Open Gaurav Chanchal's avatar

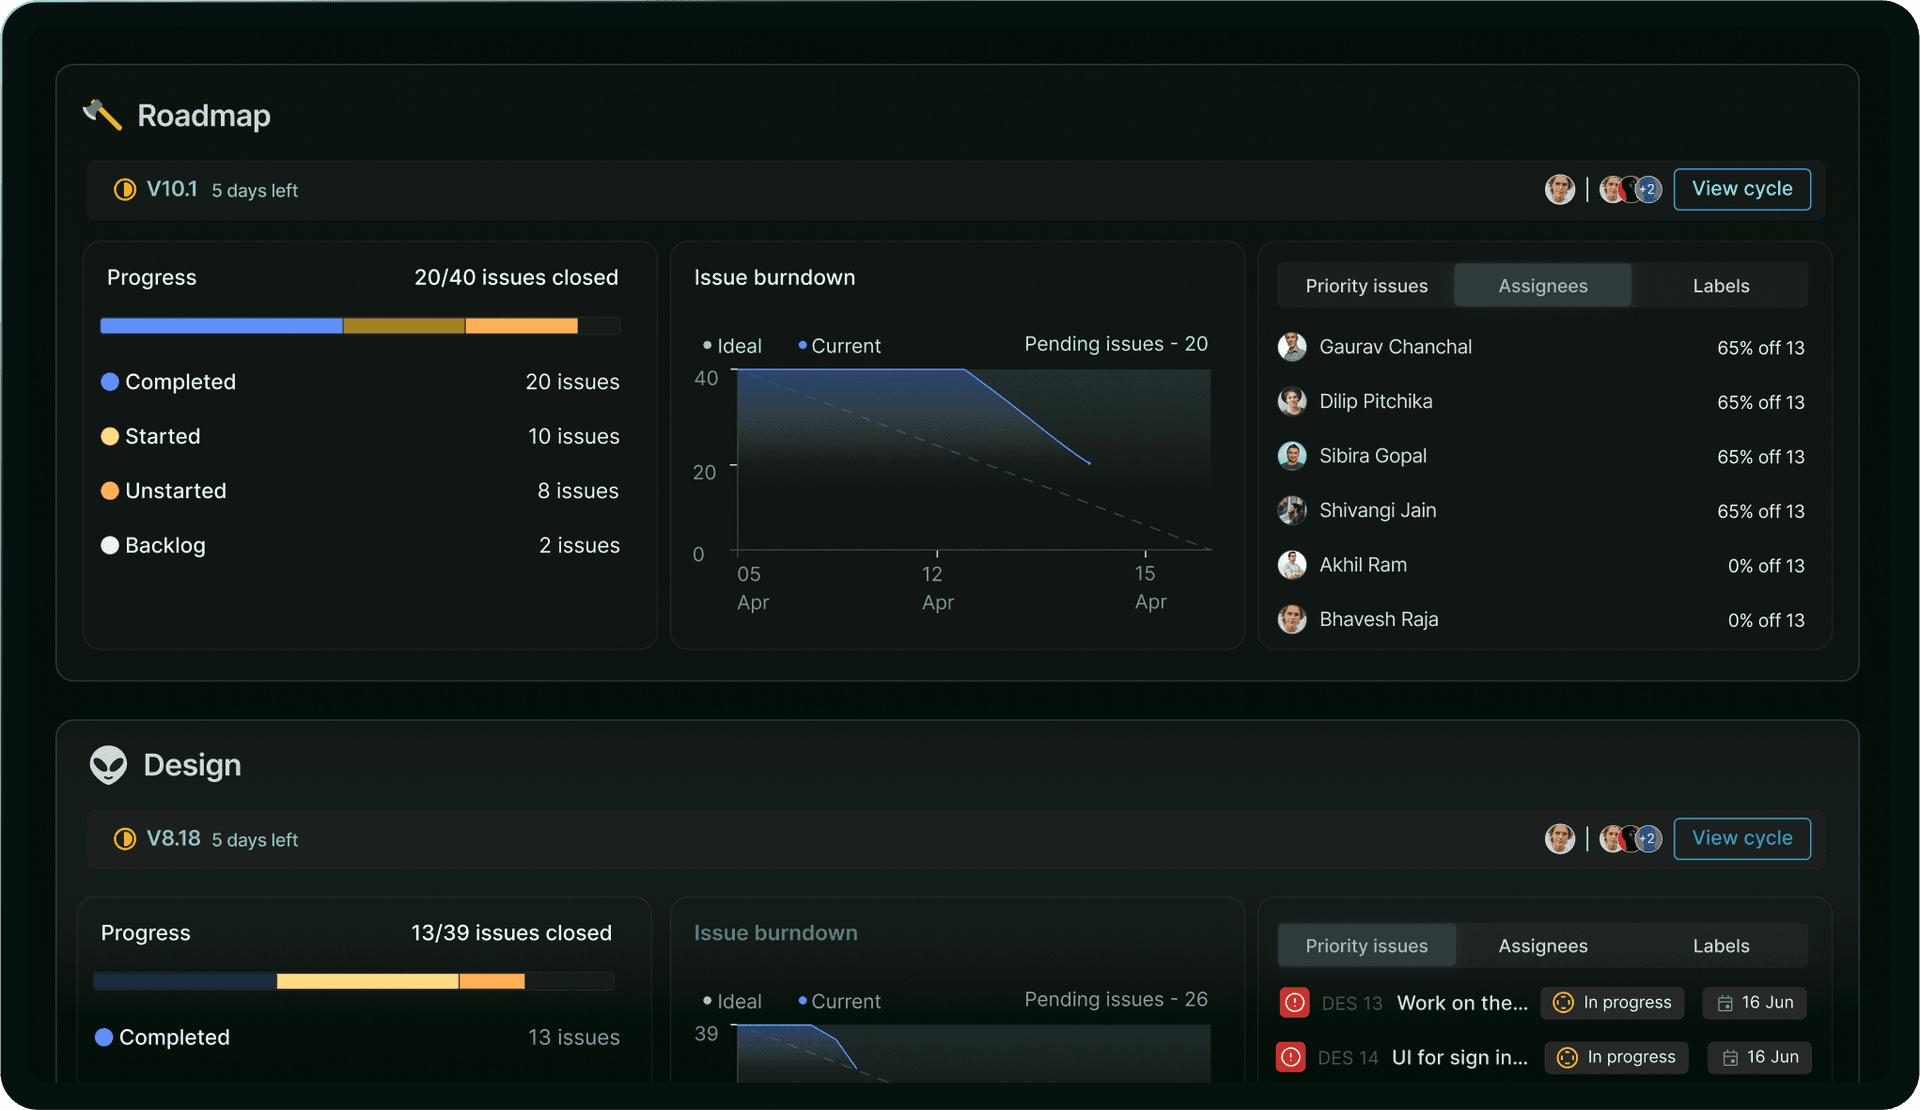(1292, 347)
